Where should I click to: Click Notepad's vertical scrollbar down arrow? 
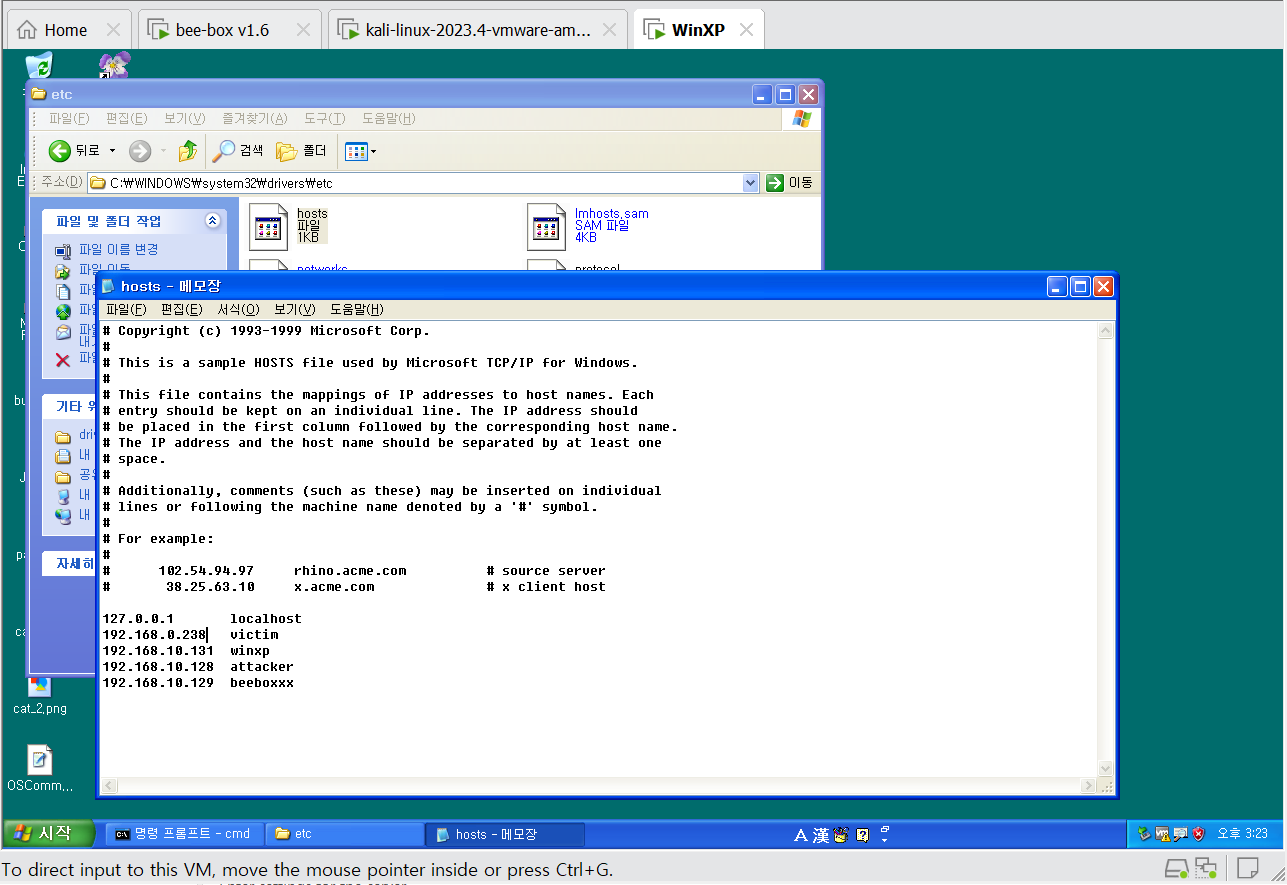click(1105, 768)
